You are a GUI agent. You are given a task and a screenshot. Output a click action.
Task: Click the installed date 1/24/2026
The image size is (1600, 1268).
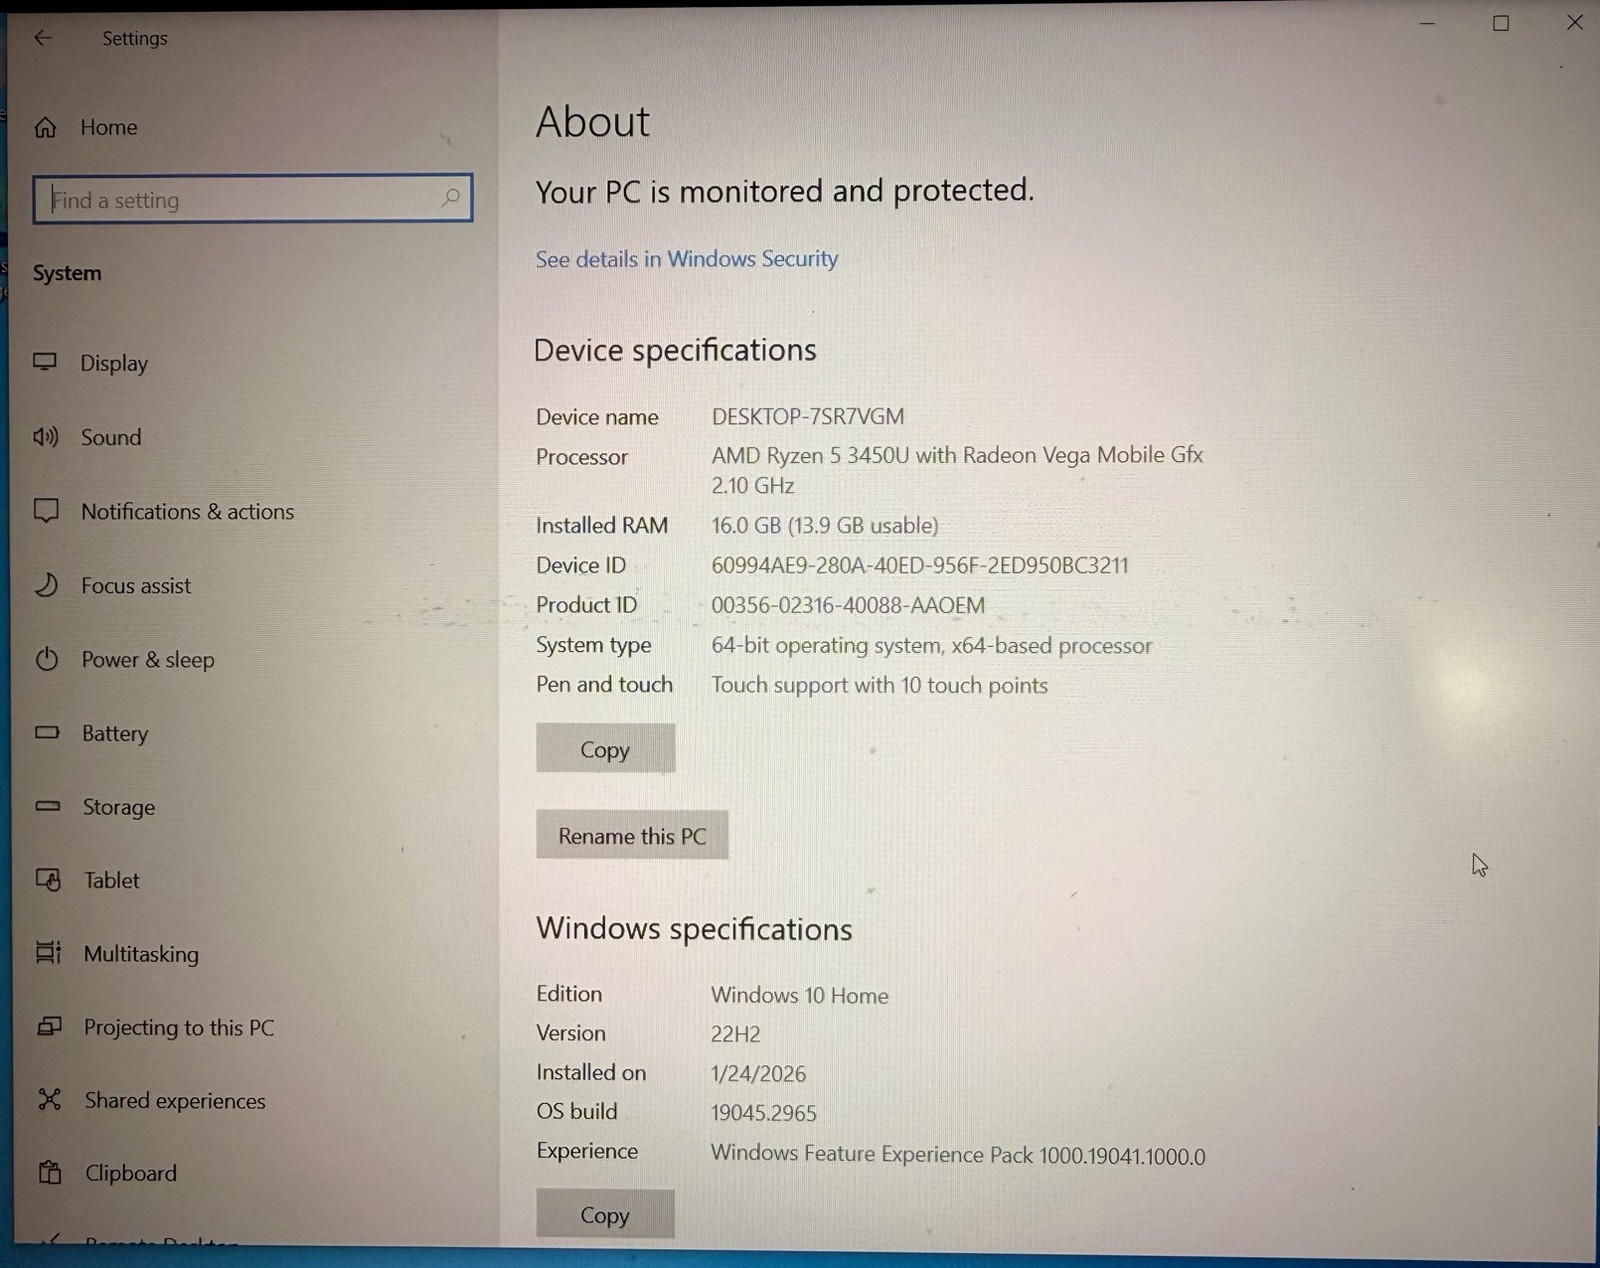758,1073
